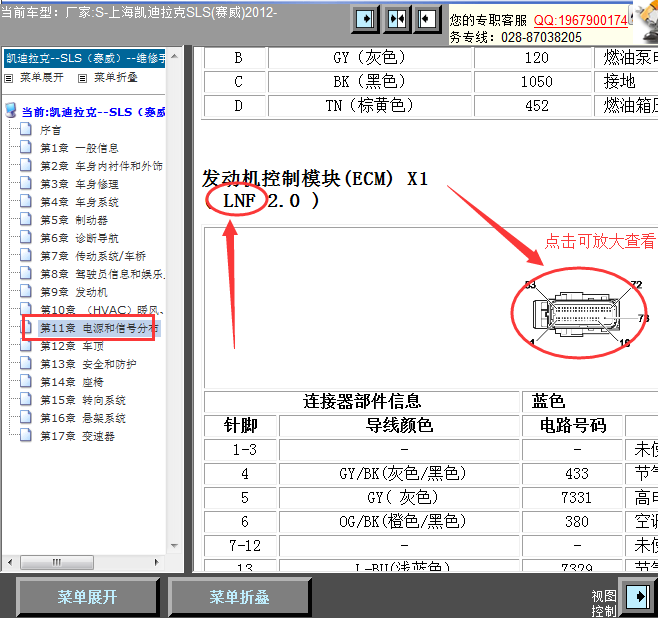Click circuit number 452 in row D

(533, 106)
